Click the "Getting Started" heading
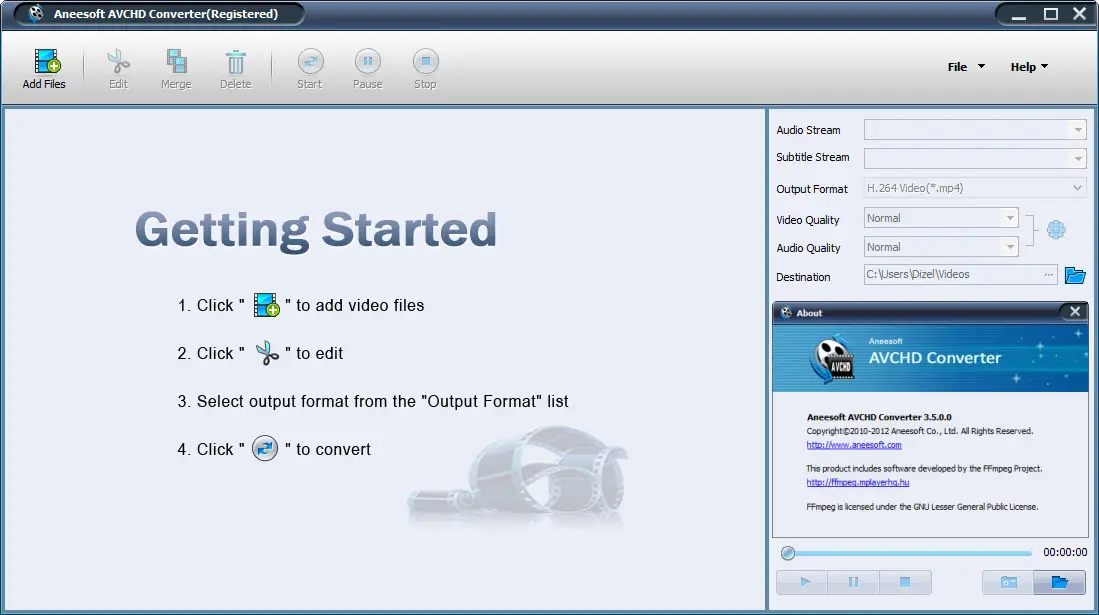1099x615 pixels. click(x=315, y=230)
